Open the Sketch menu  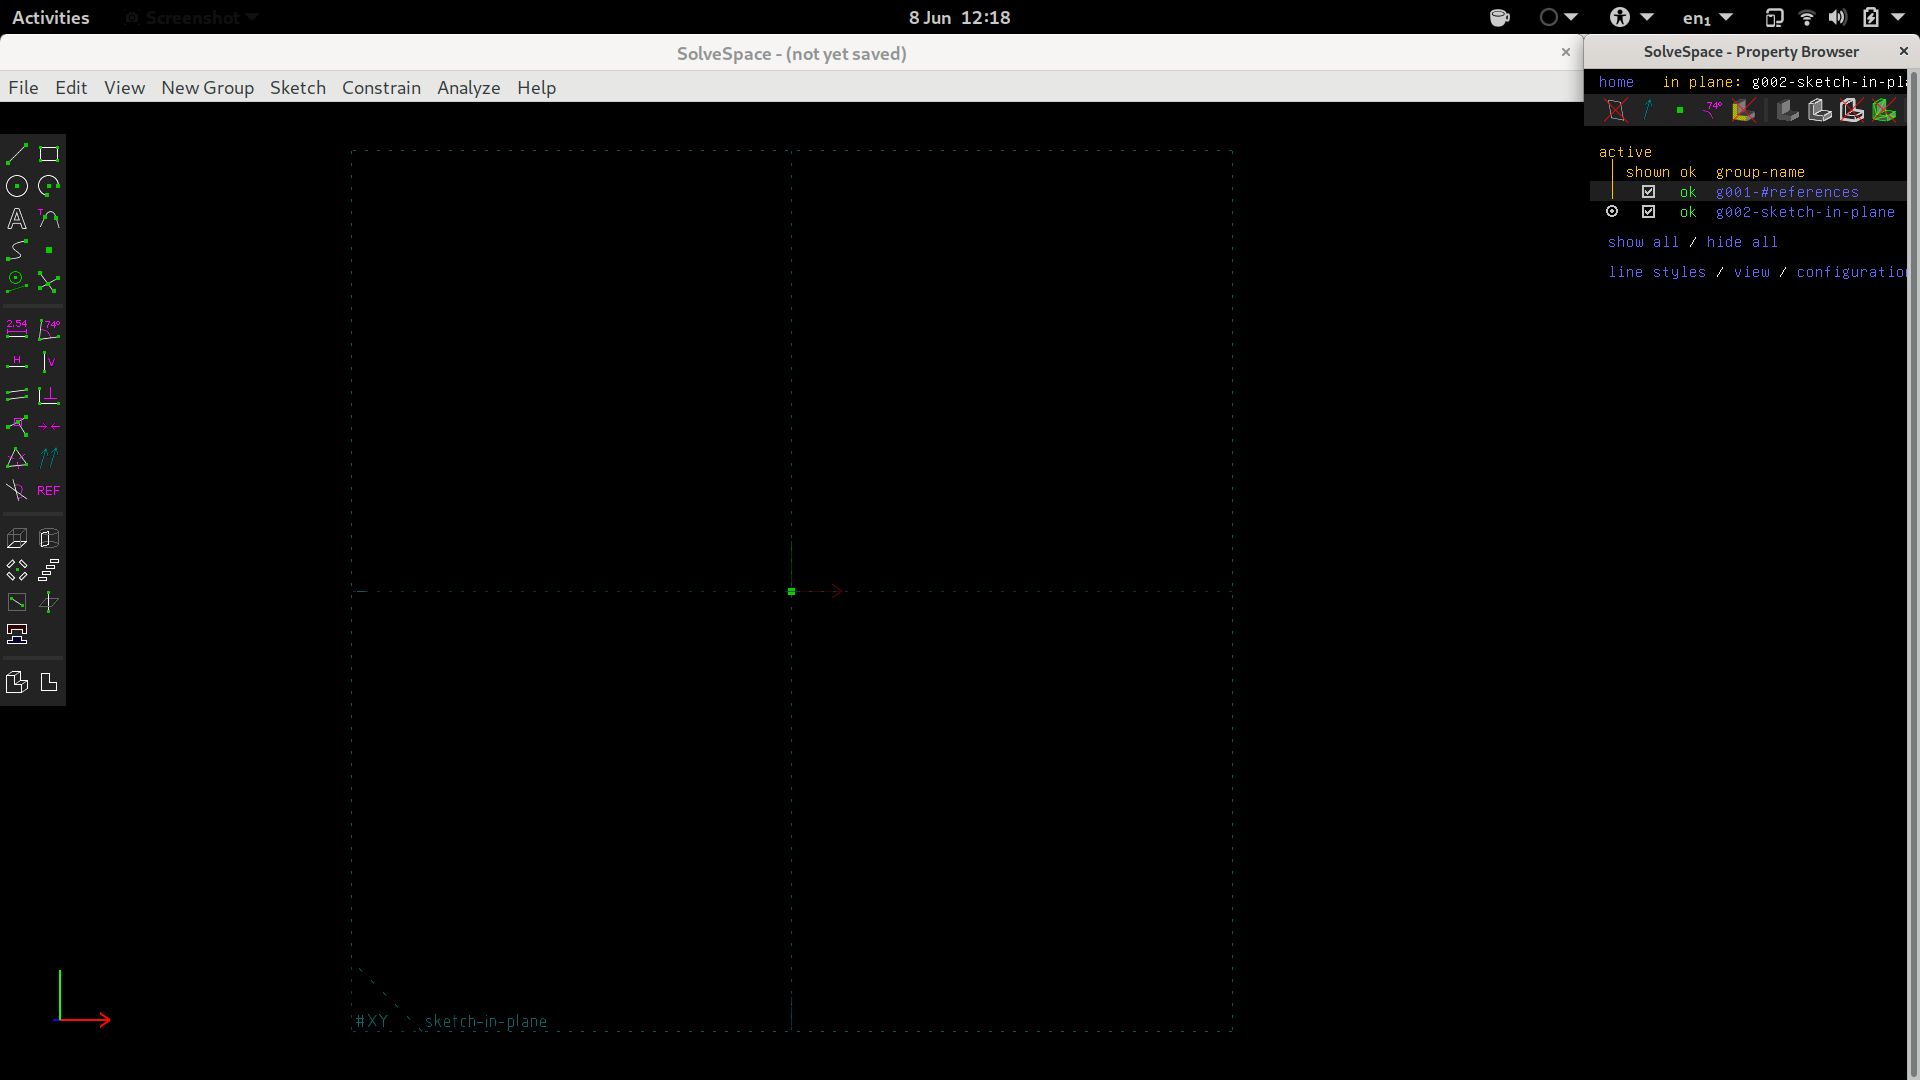coord(298,88)
